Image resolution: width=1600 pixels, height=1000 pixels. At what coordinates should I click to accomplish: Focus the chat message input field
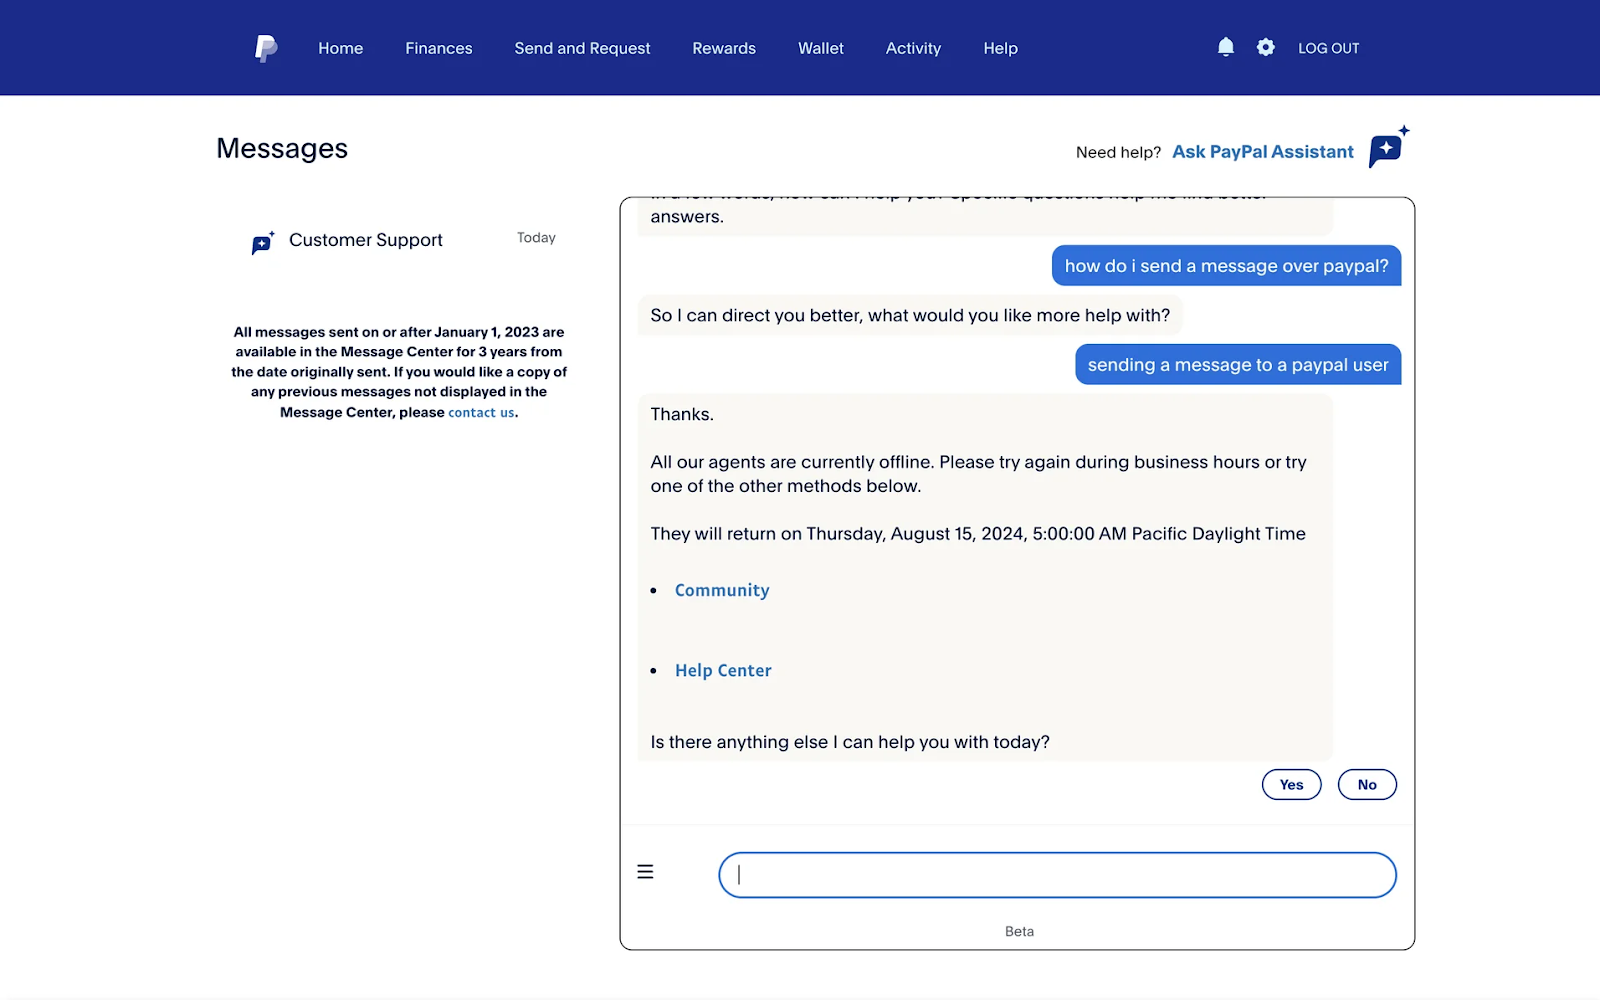tap(1057, 875)
